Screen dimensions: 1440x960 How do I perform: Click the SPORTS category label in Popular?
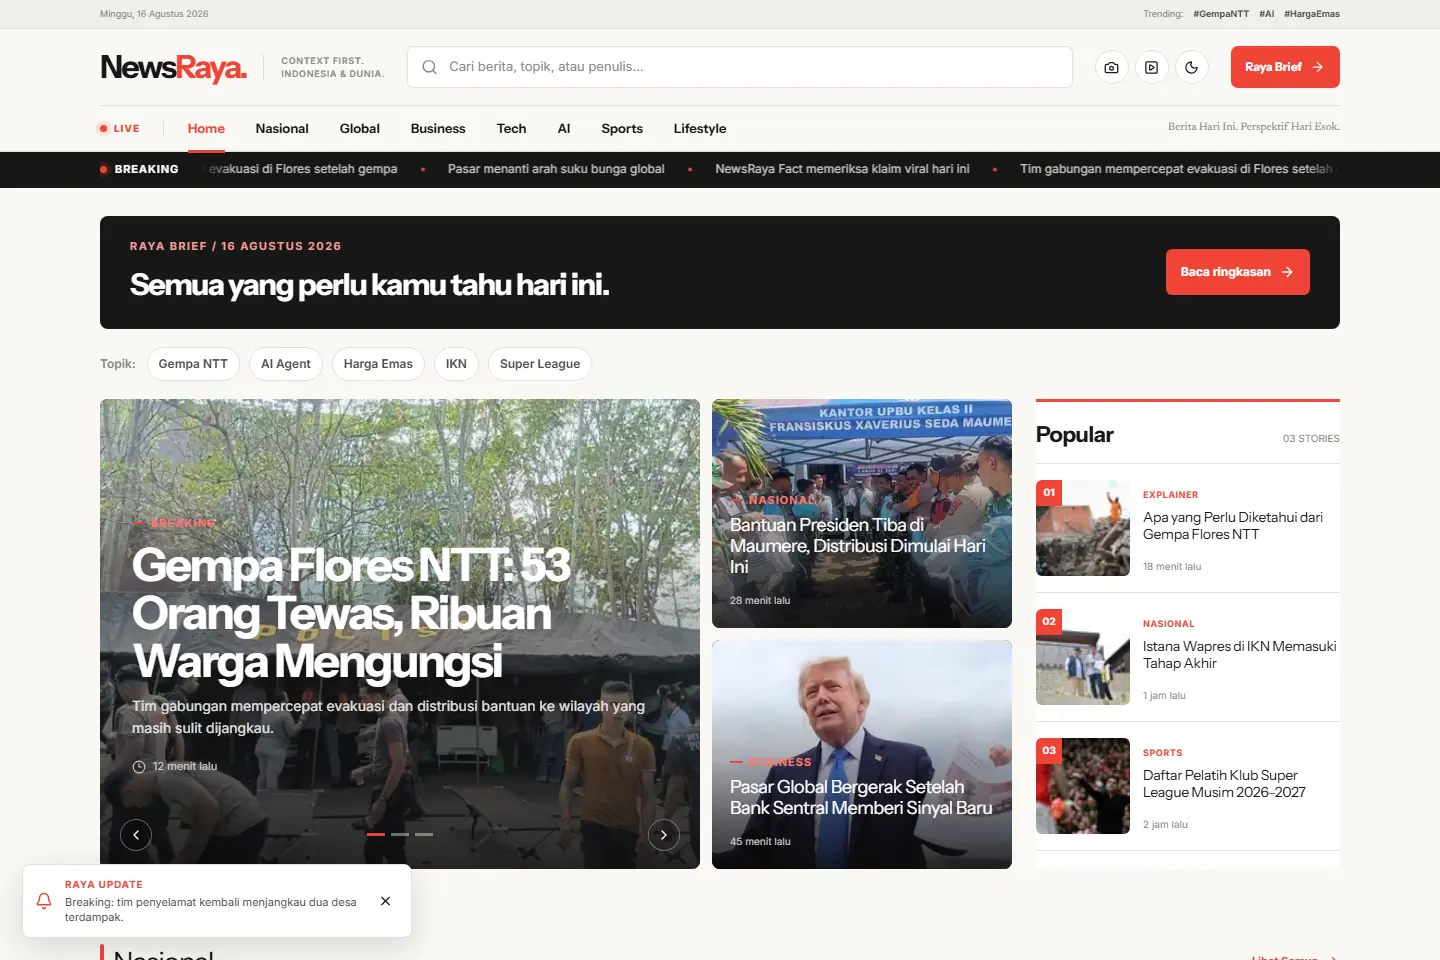(x=1162, y=753)
